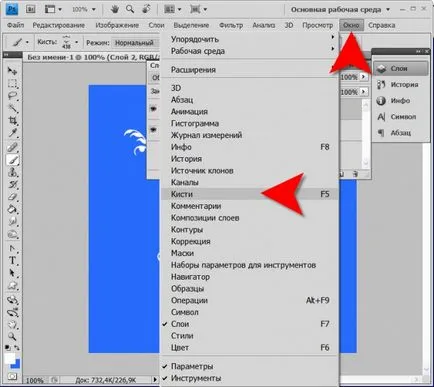
Task: Click the Zoom tool in application bar
Action: pyautogui.click(x=130, y=9)
